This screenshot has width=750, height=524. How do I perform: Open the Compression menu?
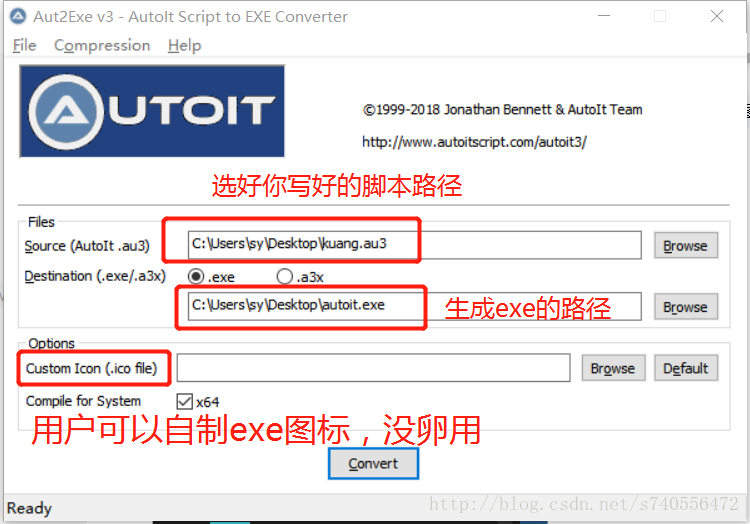point(102,45)
